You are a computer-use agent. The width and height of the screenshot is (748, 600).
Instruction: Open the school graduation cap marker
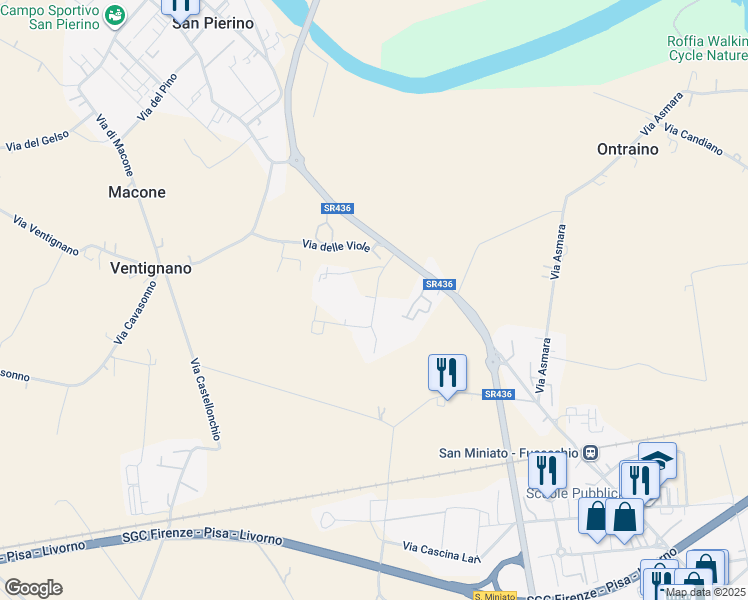click(x=657, y=460)
